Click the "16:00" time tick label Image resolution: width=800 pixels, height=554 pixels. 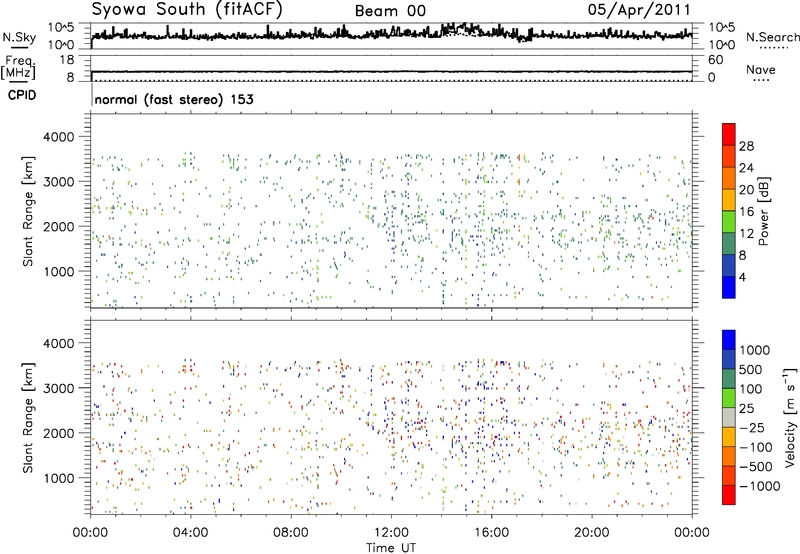[491, 533]
